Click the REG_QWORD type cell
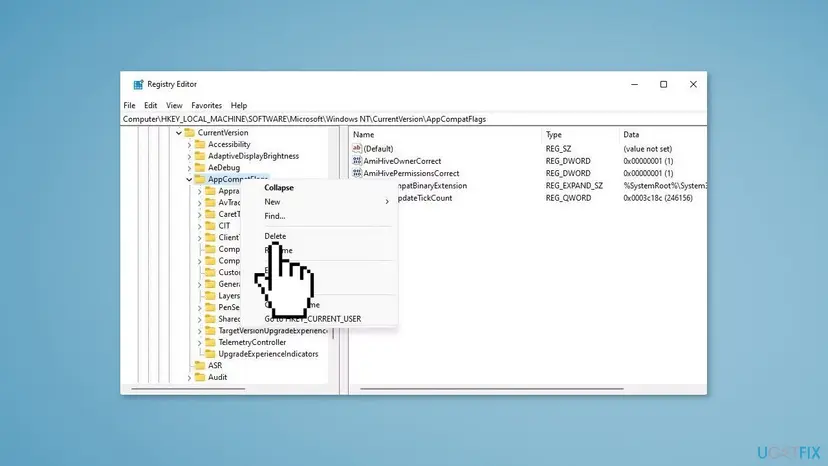 [568, 198]
